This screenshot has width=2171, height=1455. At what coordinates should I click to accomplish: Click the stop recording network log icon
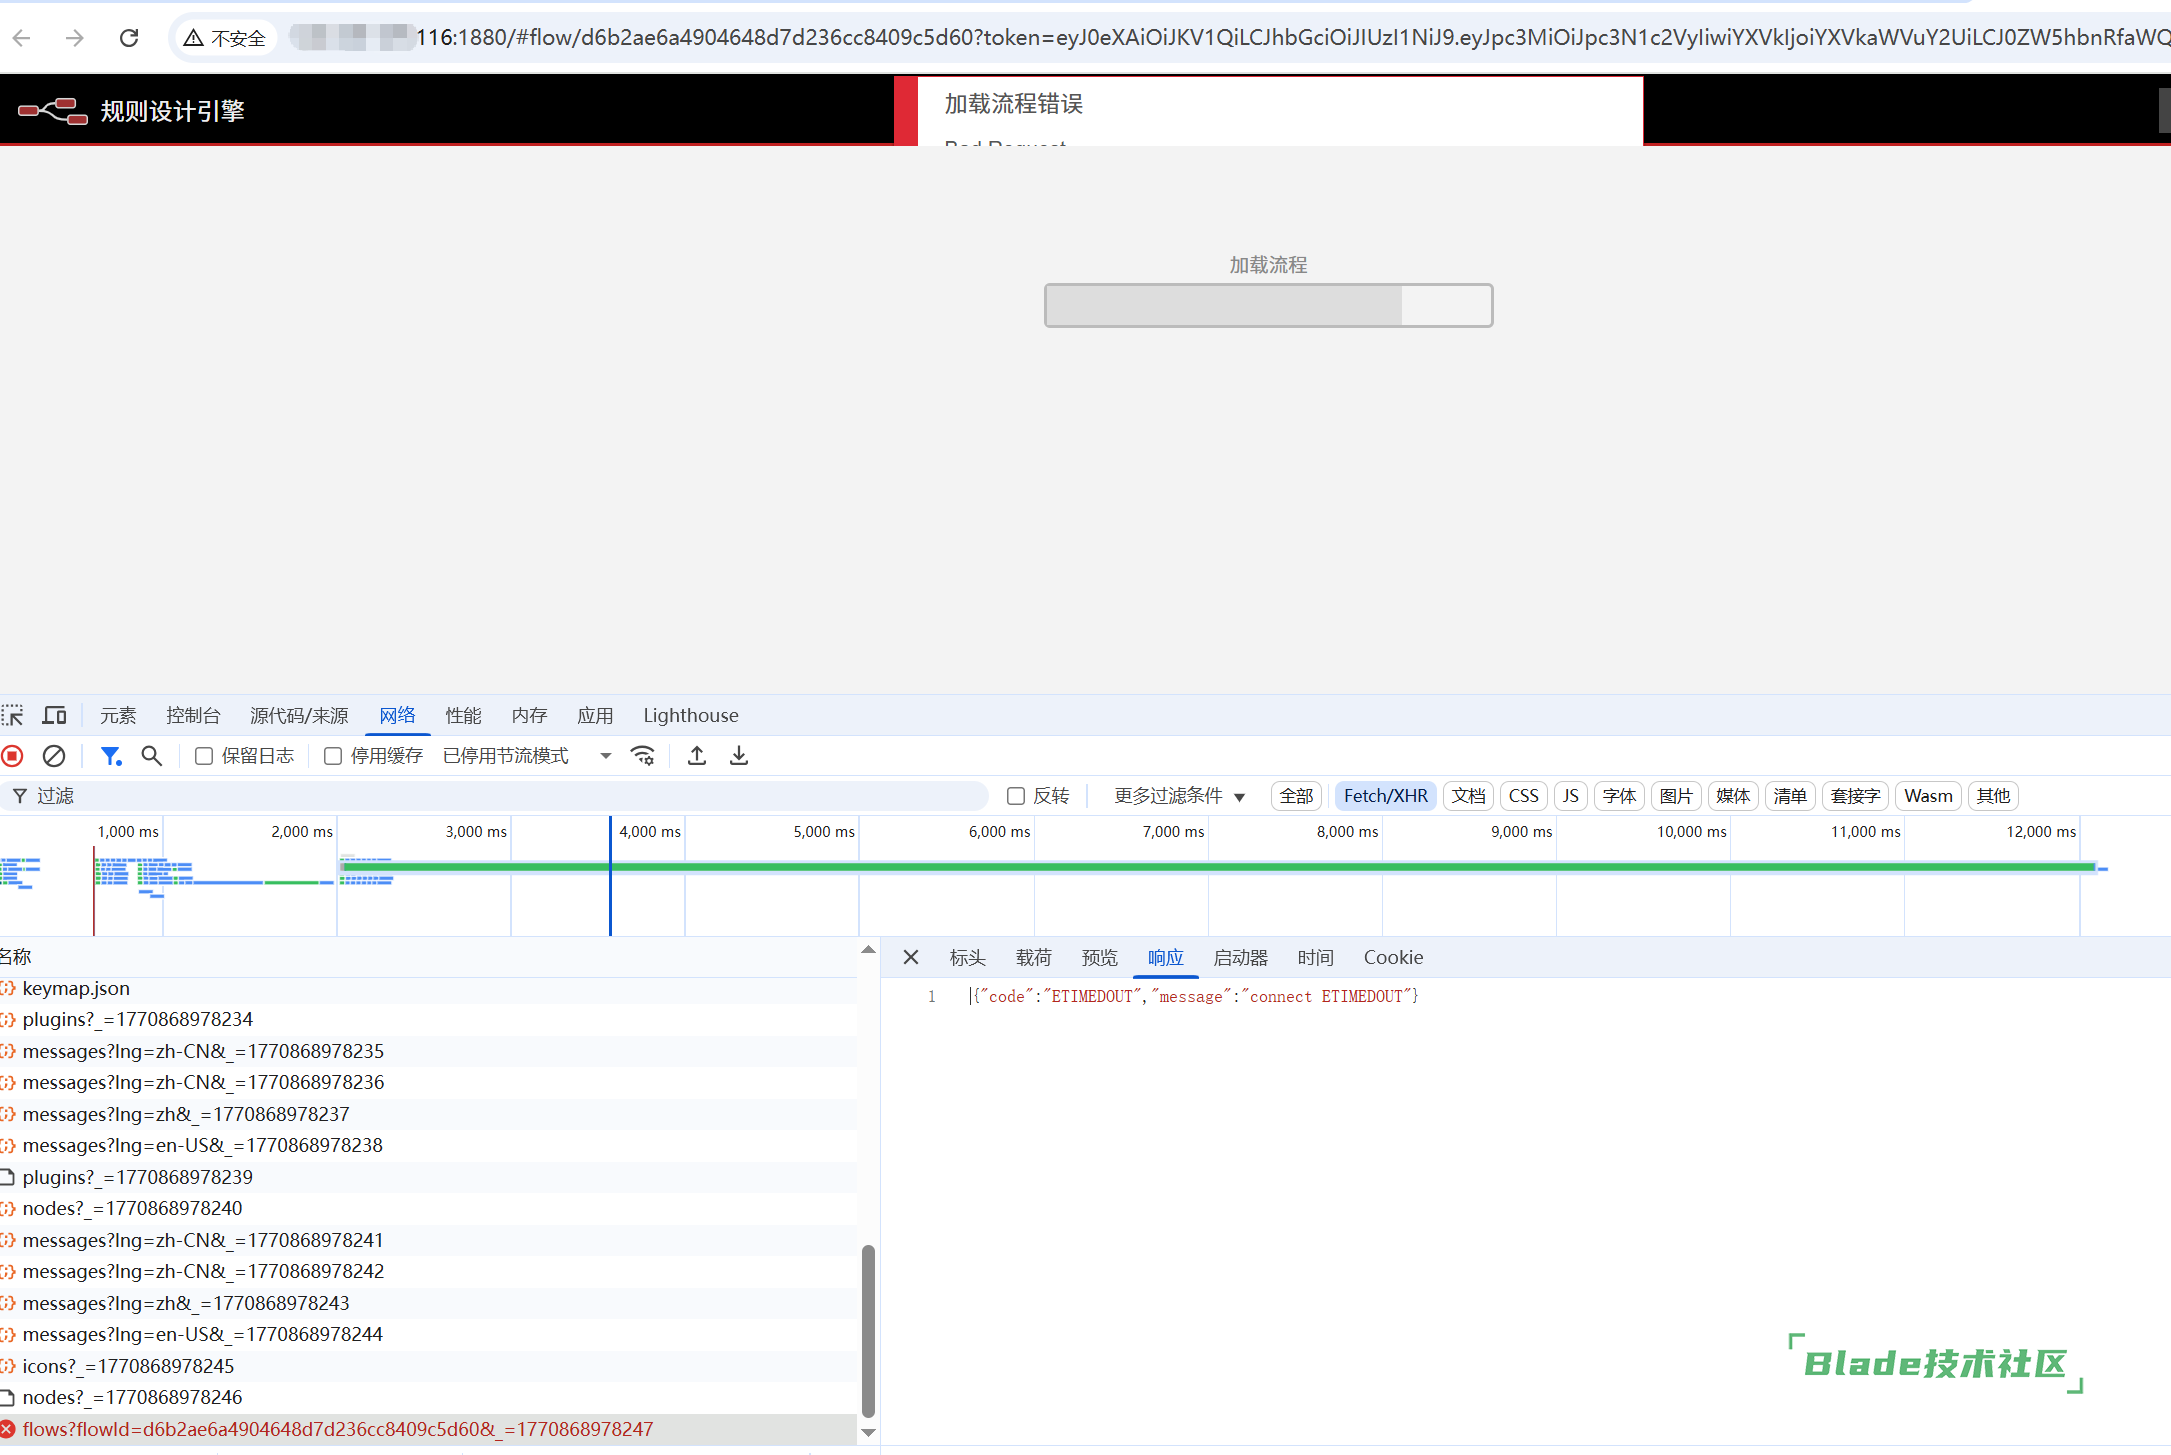[x=13, y=756]
